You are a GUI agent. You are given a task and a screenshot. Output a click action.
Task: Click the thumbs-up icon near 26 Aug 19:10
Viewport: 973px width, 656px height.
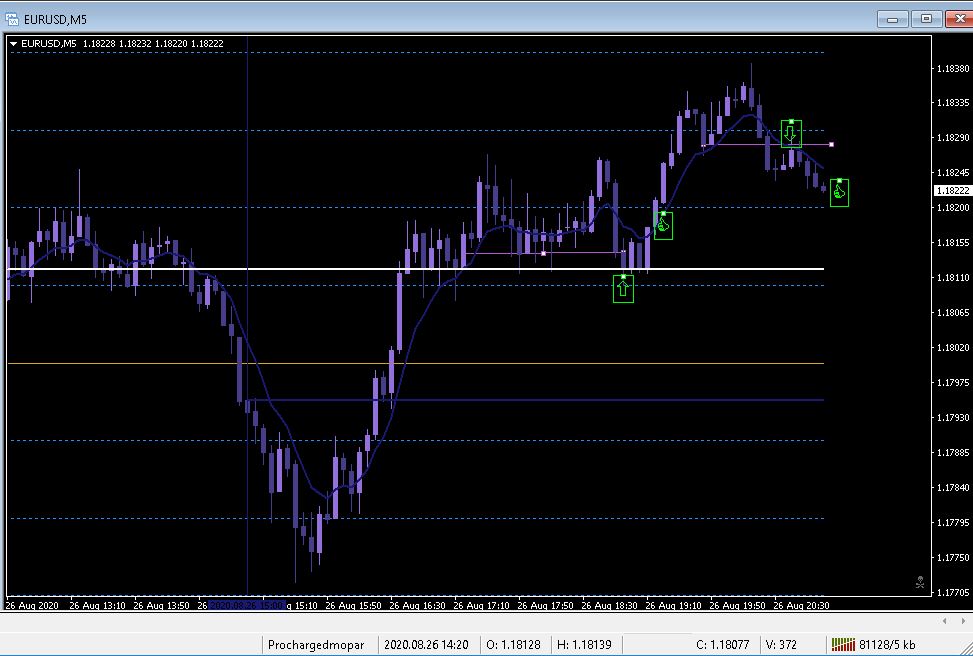(x=663, y=226)
